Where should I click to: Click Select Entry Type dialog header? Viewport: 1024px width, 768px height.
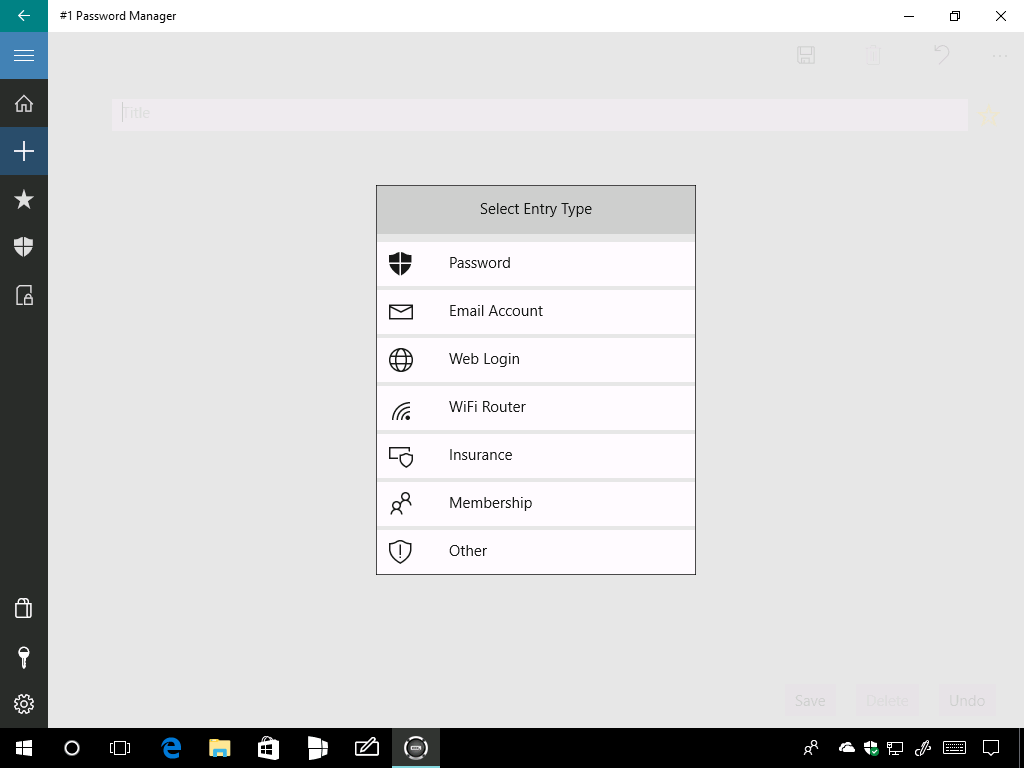(536, 209)
